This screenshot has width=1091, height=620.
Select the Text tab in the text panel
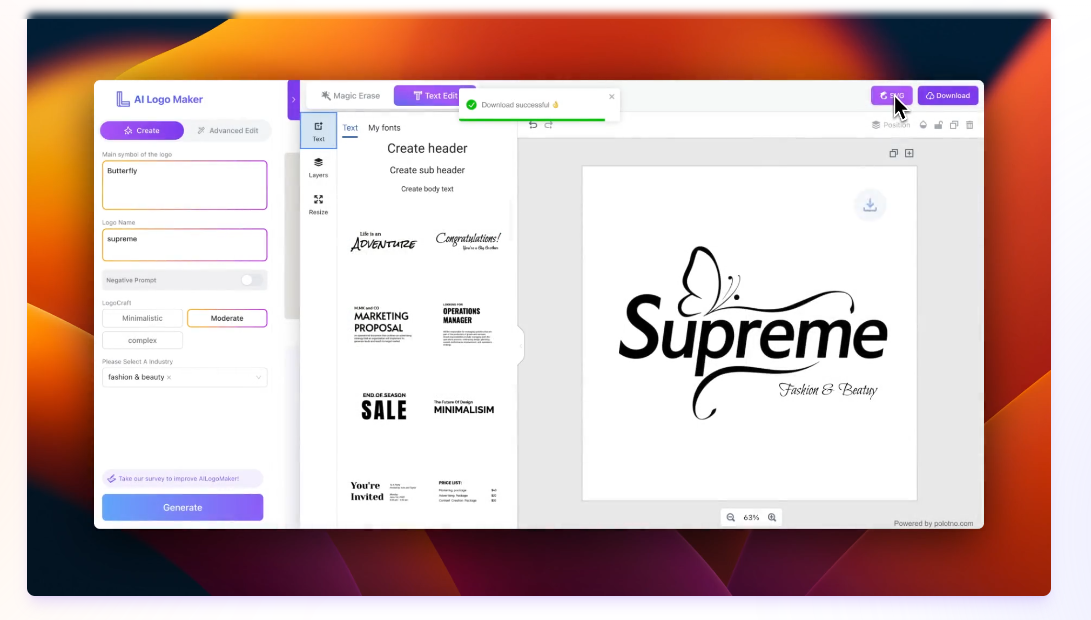point(350,128)
